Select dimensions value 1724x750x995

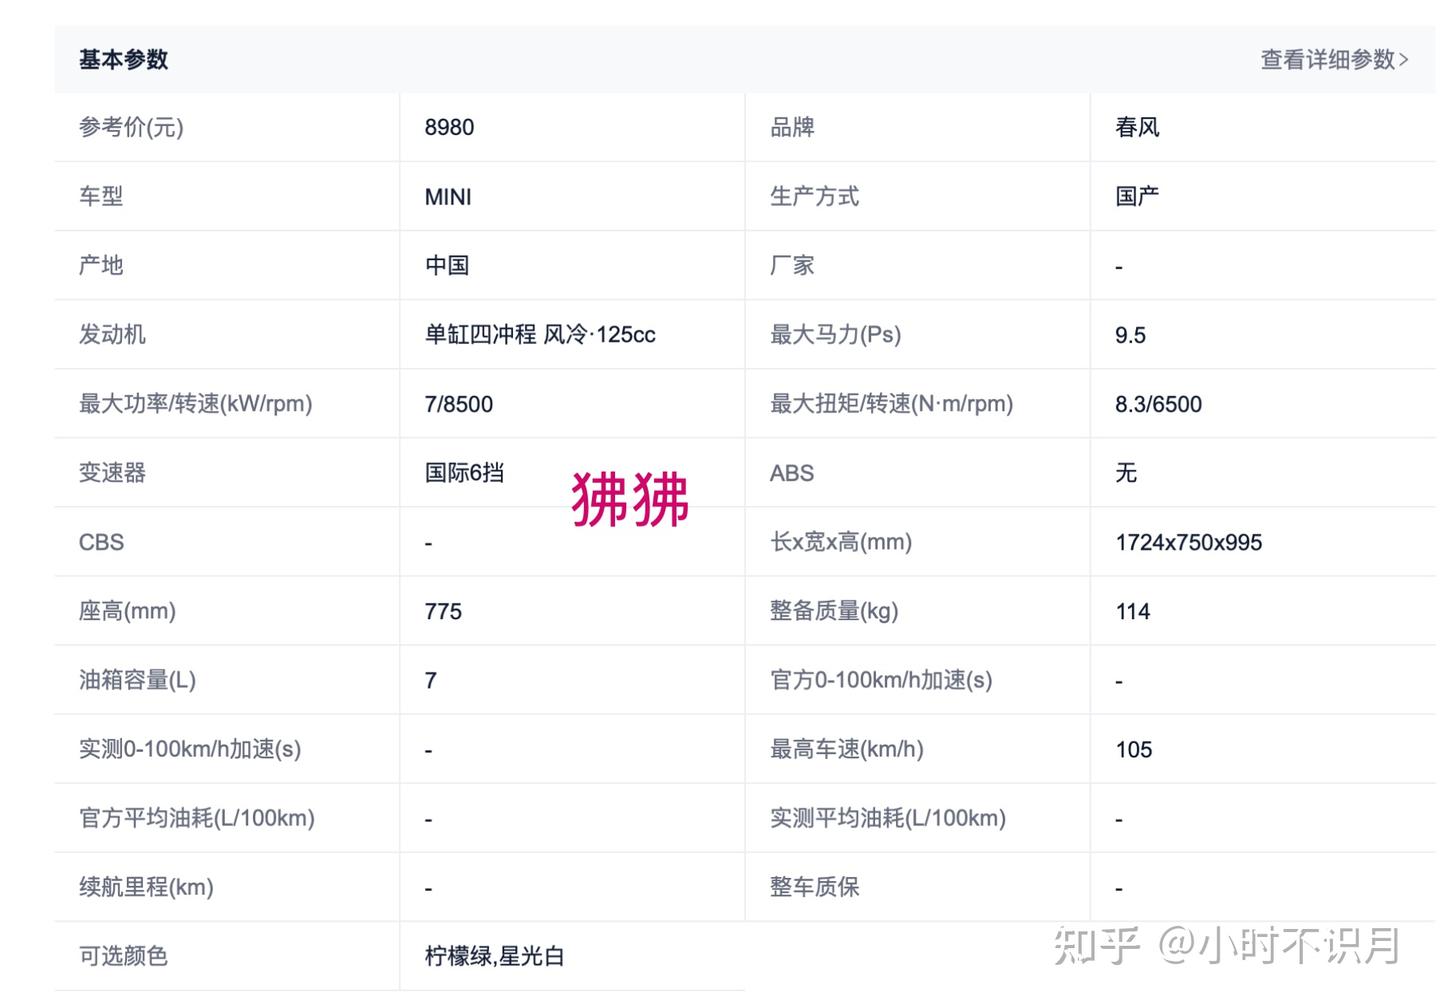pyautogui.click(x=1189, y=542)
